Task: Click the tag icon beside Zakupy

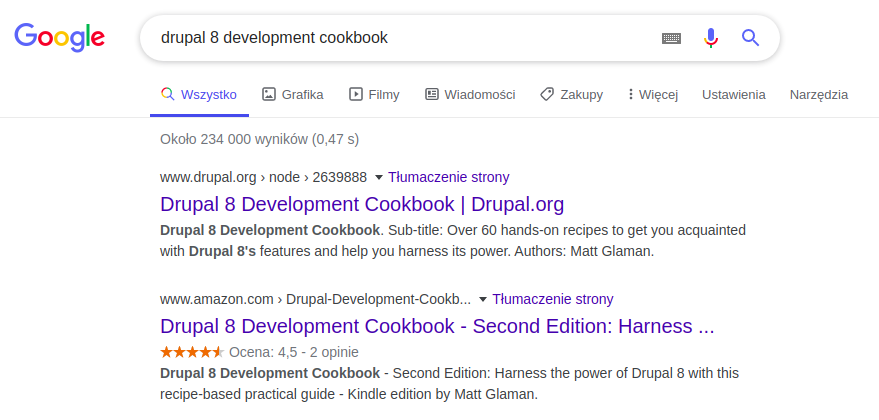Action: [x=547, y=94]
